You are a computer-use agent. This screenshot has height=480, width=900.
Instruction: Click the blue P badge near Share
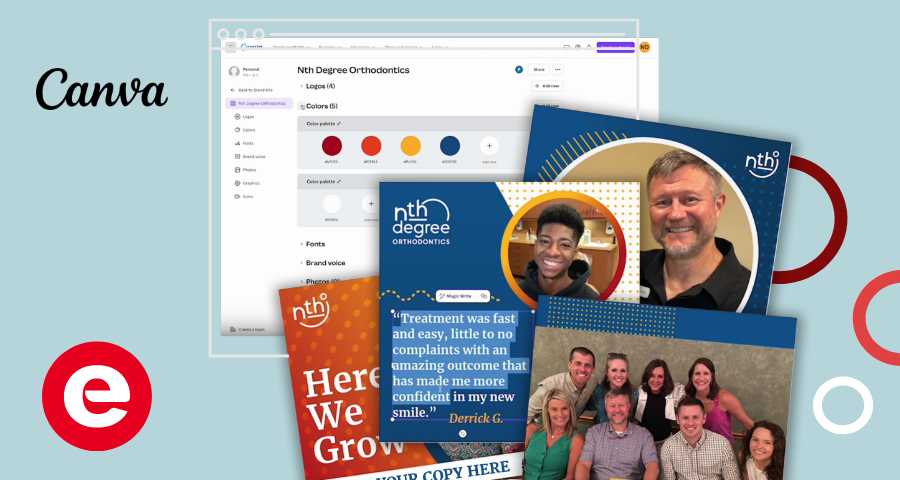click(519, 69)
